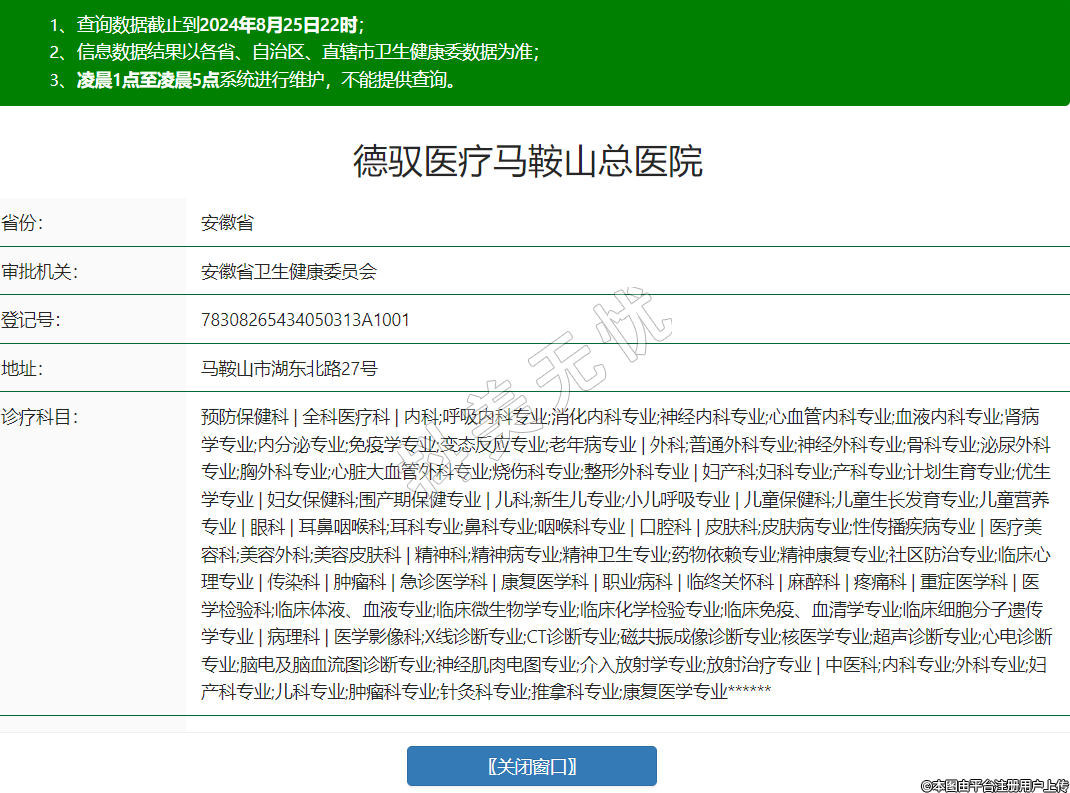Click the 本图由平台注册用户上传 copyright note
The image size is (1070, 793).
[994, 786]
